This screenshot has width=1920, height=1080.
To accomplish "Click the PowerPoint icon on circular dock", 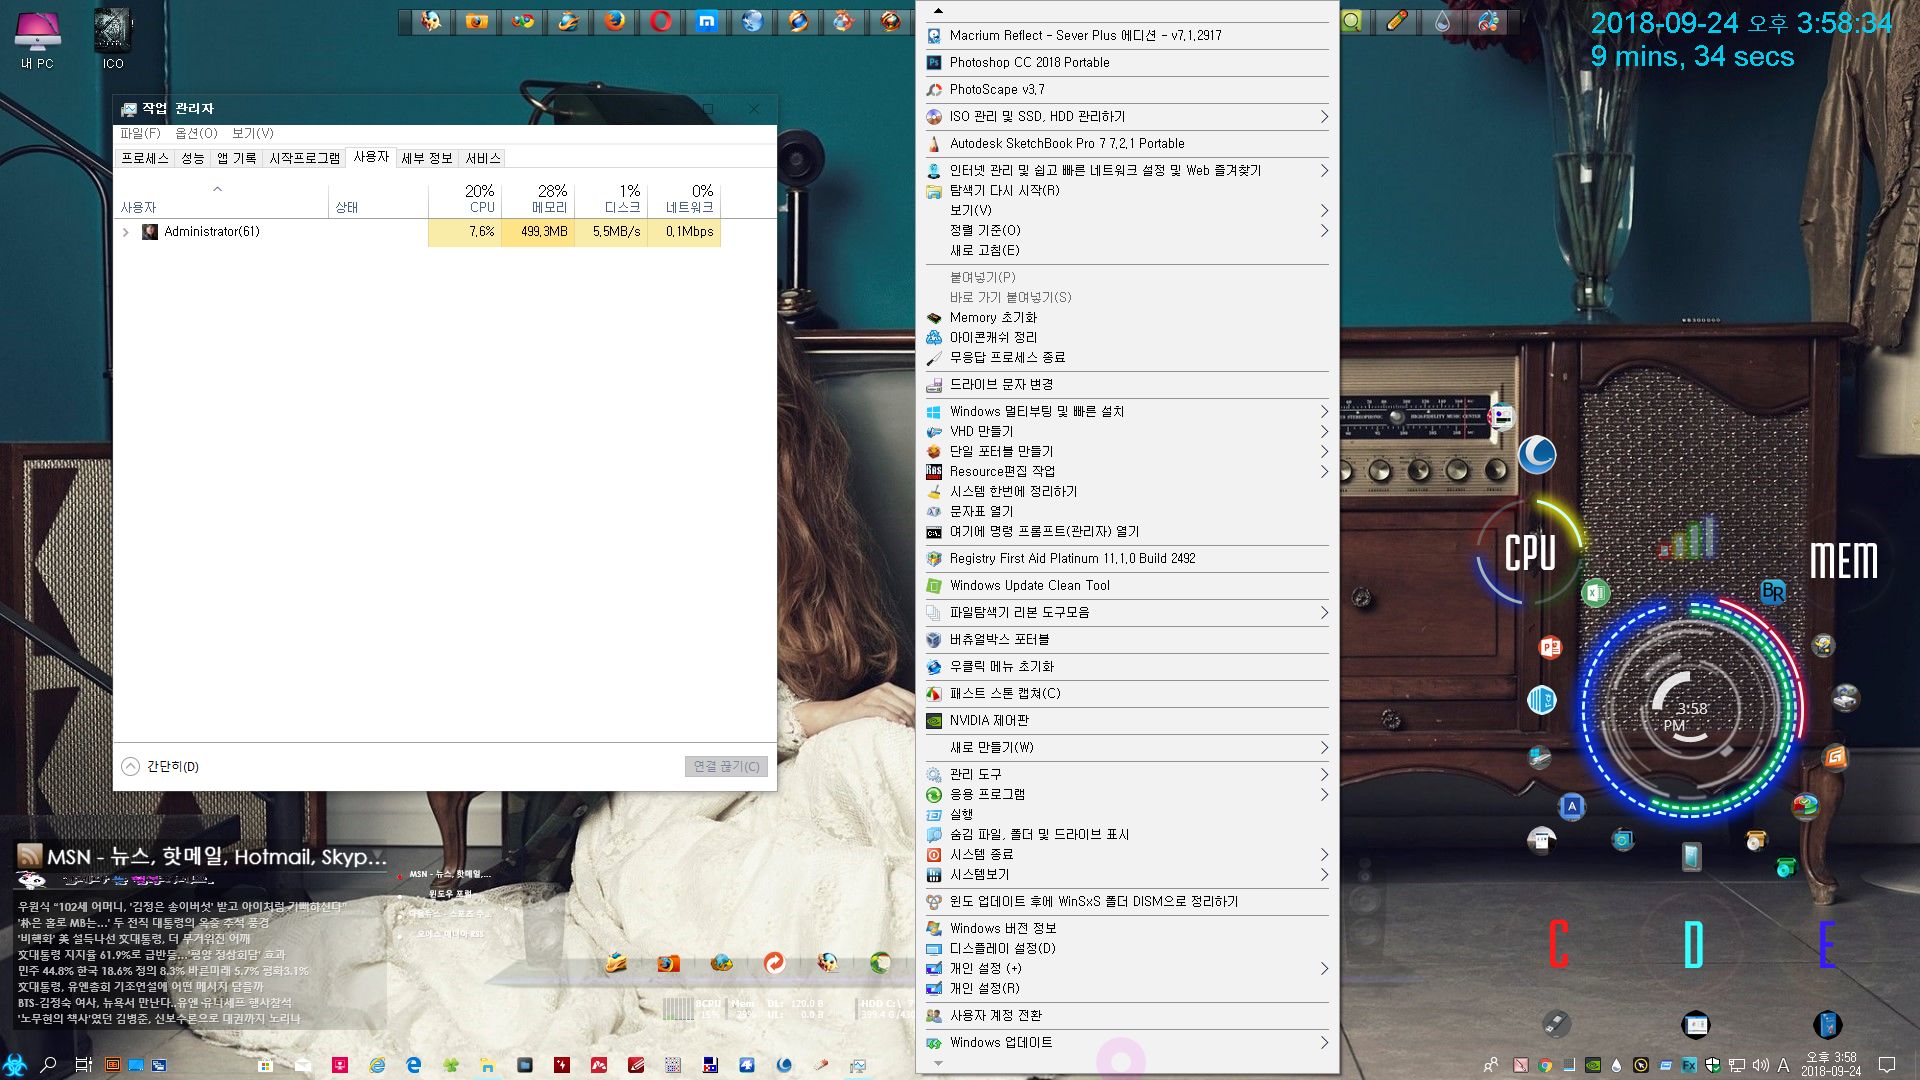I will coord(1550,647).
